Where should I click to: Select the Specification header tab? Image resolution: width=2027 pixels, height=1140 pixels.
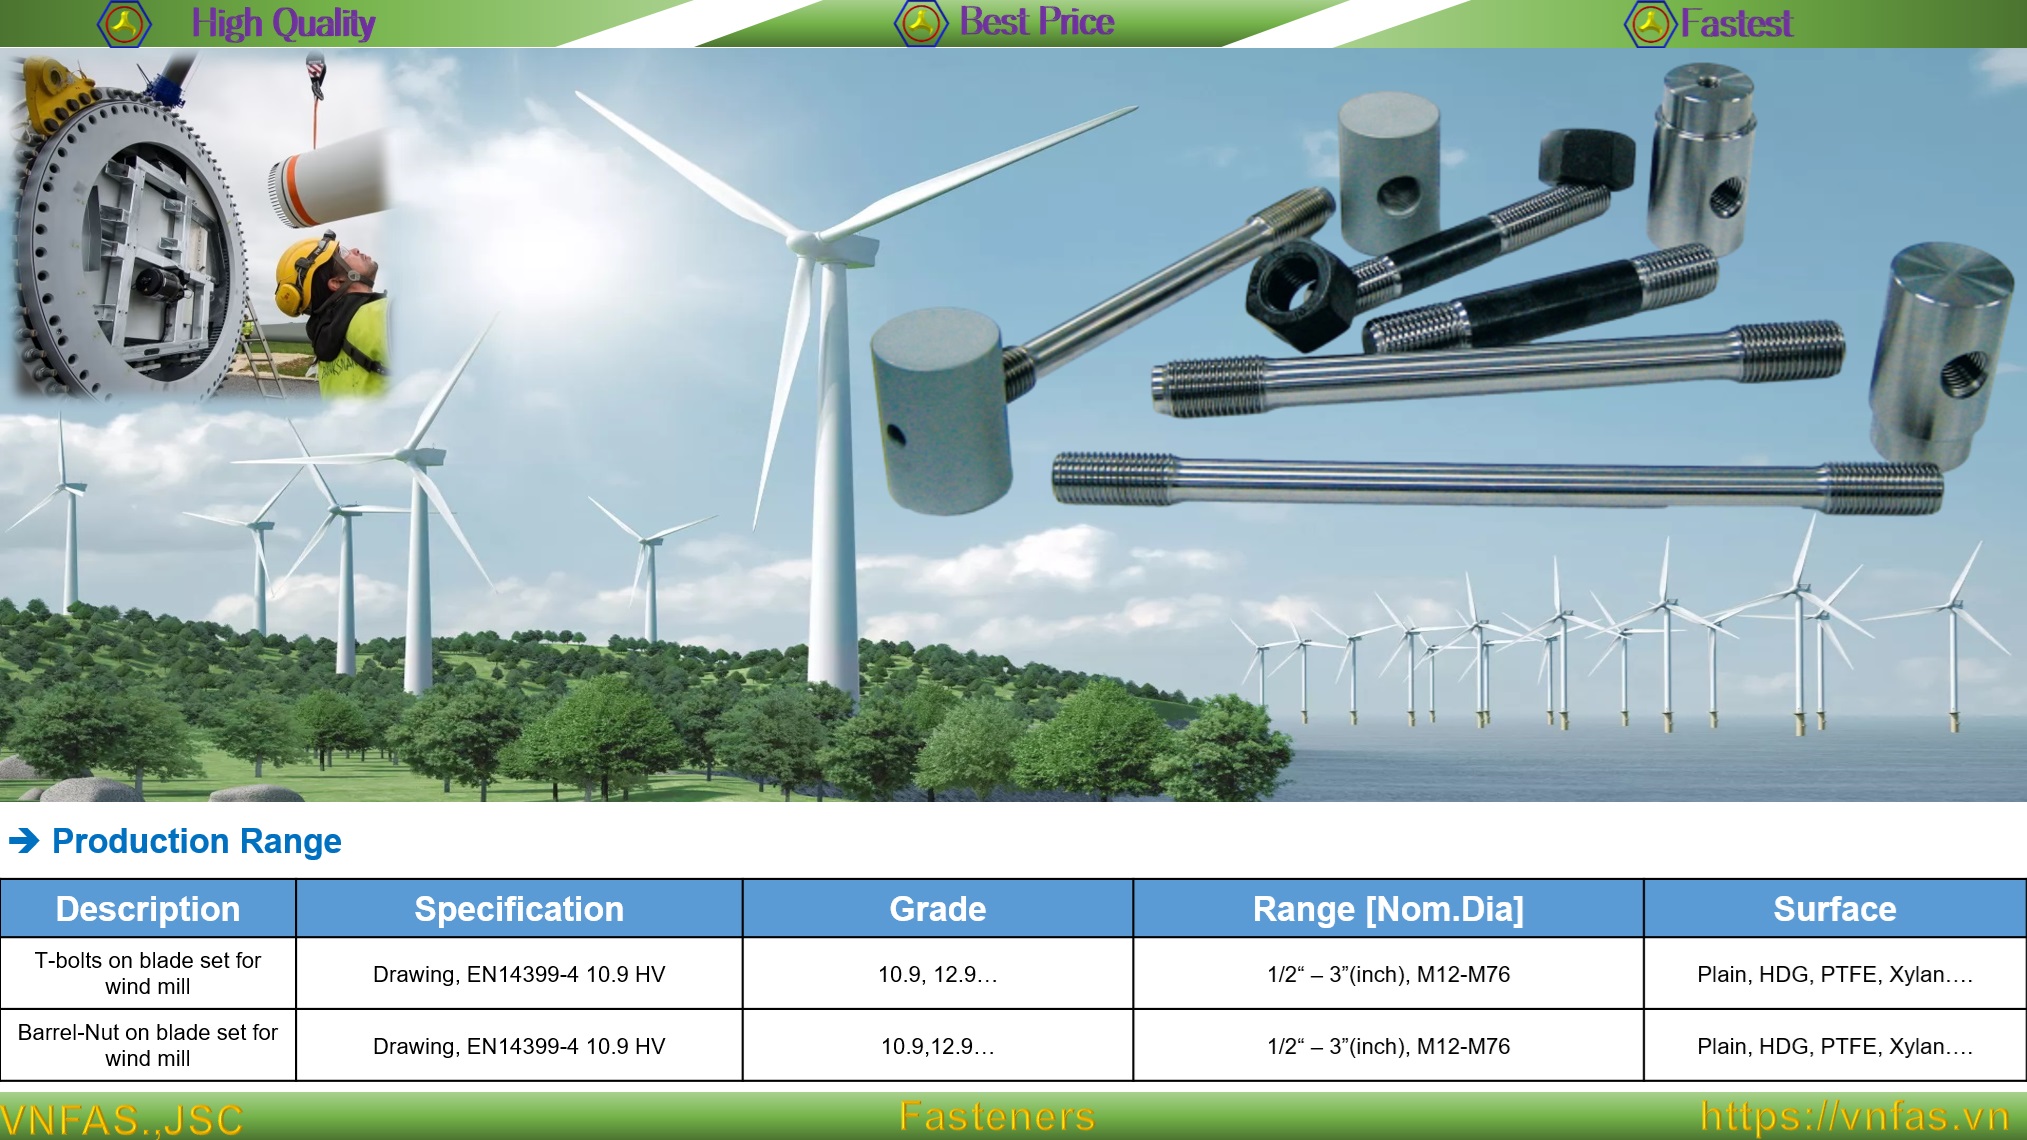point(518,910)
